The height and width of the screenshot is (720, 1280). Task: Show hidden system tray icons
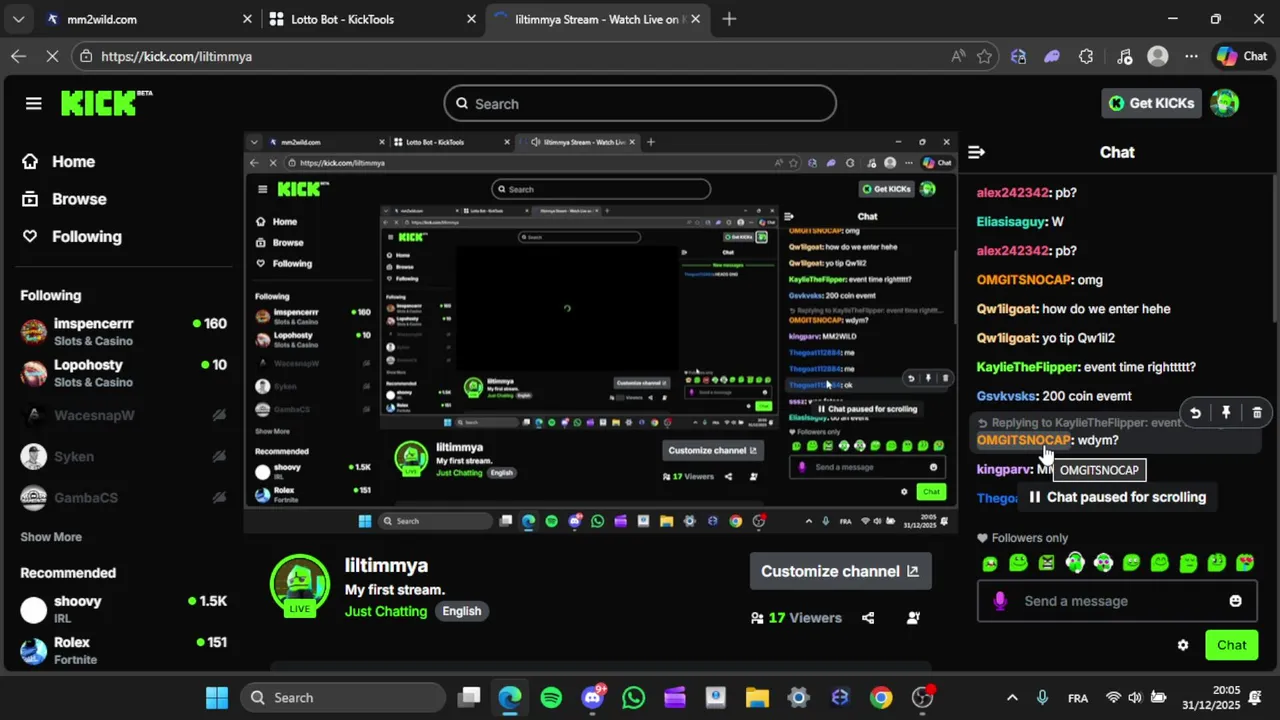coord(1012,697)
